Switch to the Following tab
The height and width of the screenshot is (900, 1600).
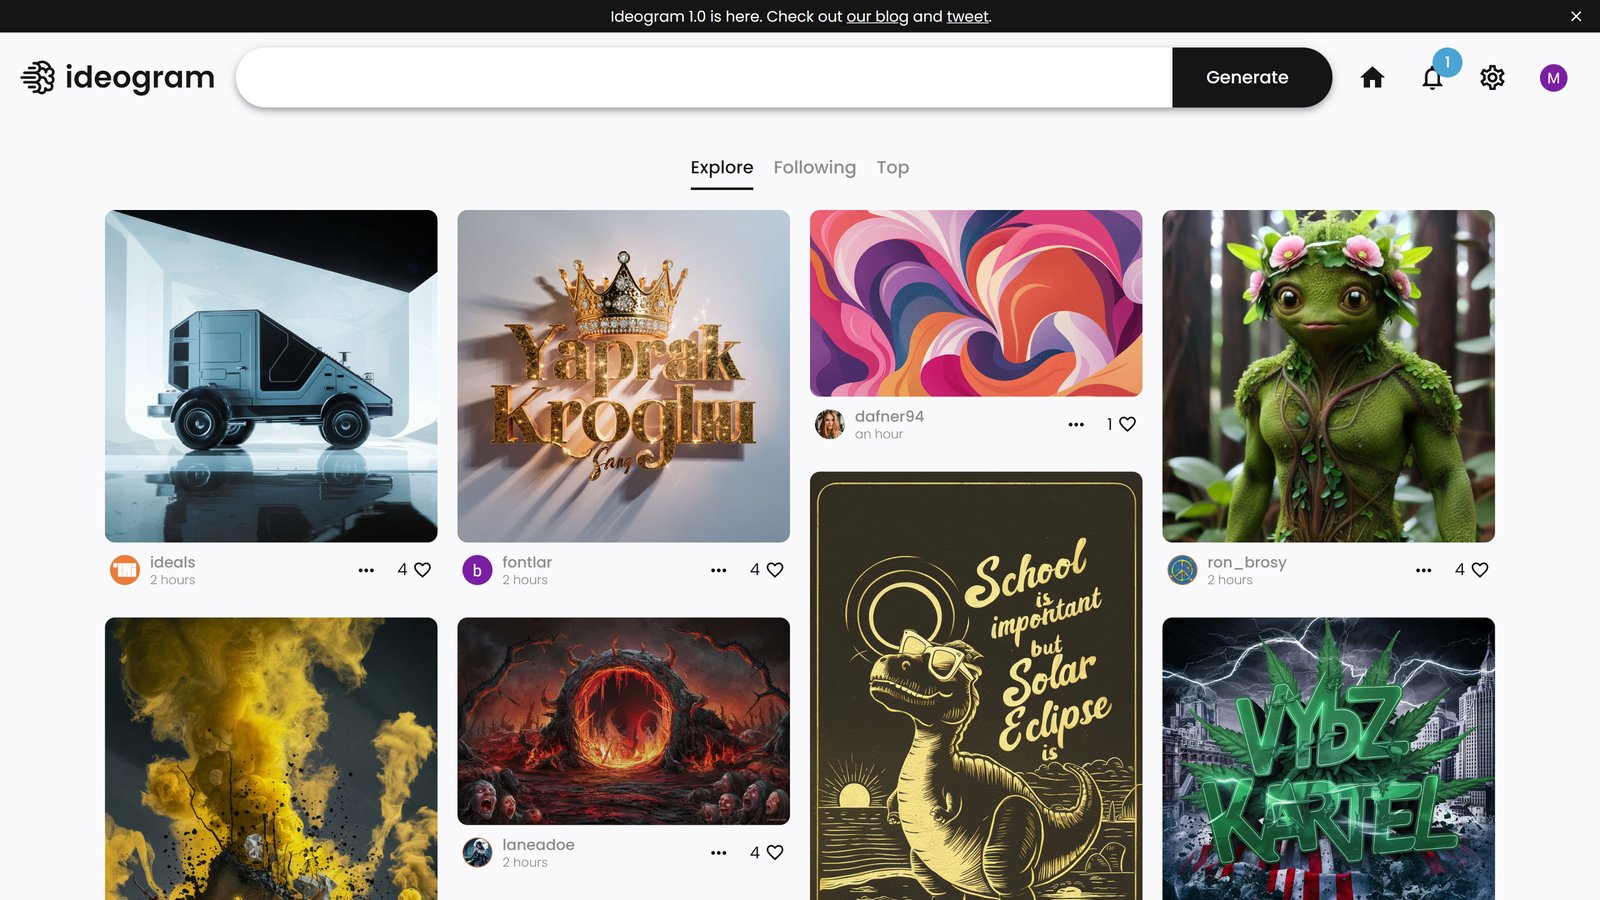[814, 168]
